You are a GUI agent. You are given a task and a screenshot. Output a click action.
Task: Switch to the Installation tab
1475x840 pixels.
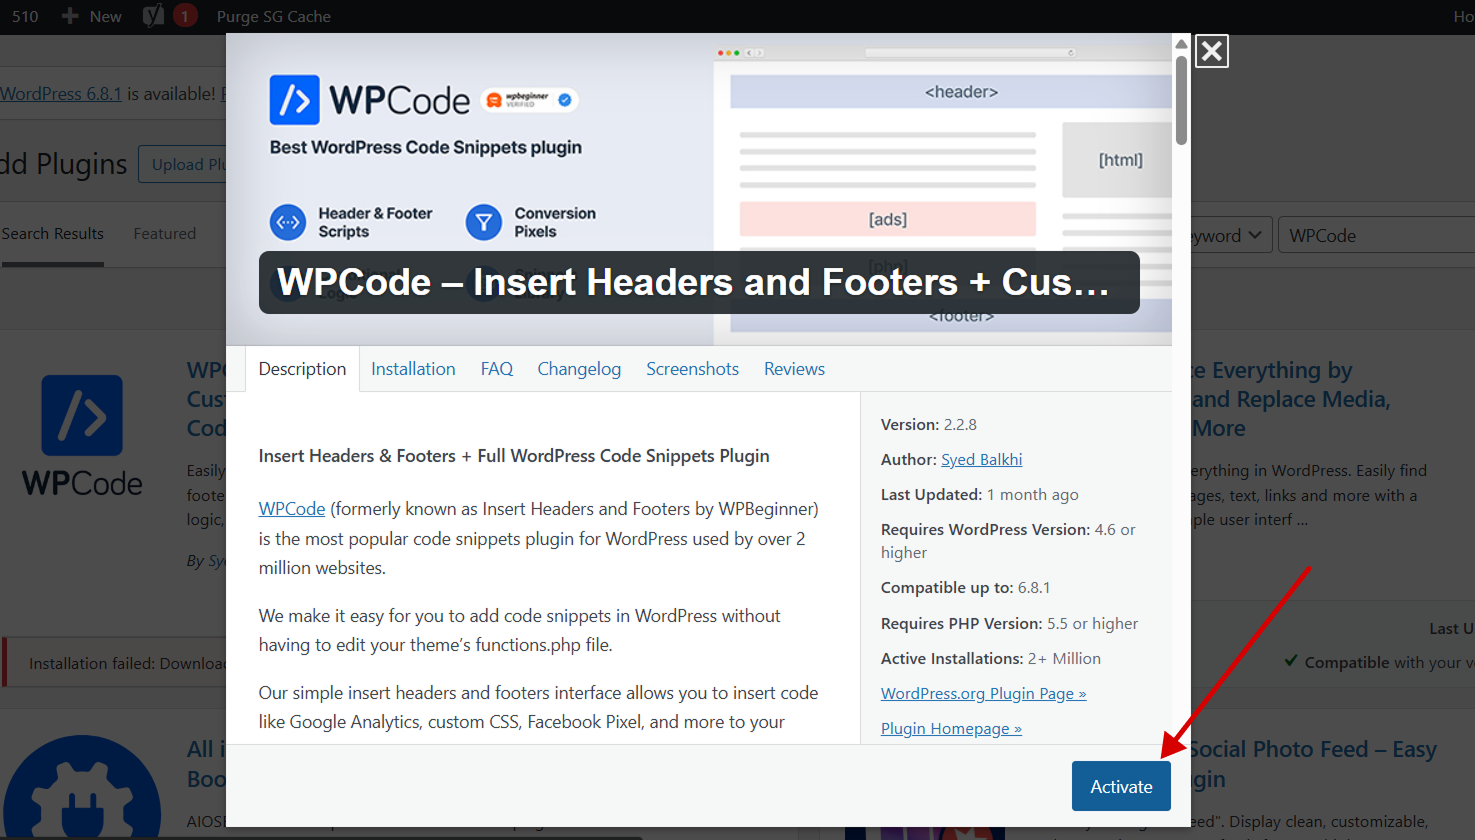413,368
